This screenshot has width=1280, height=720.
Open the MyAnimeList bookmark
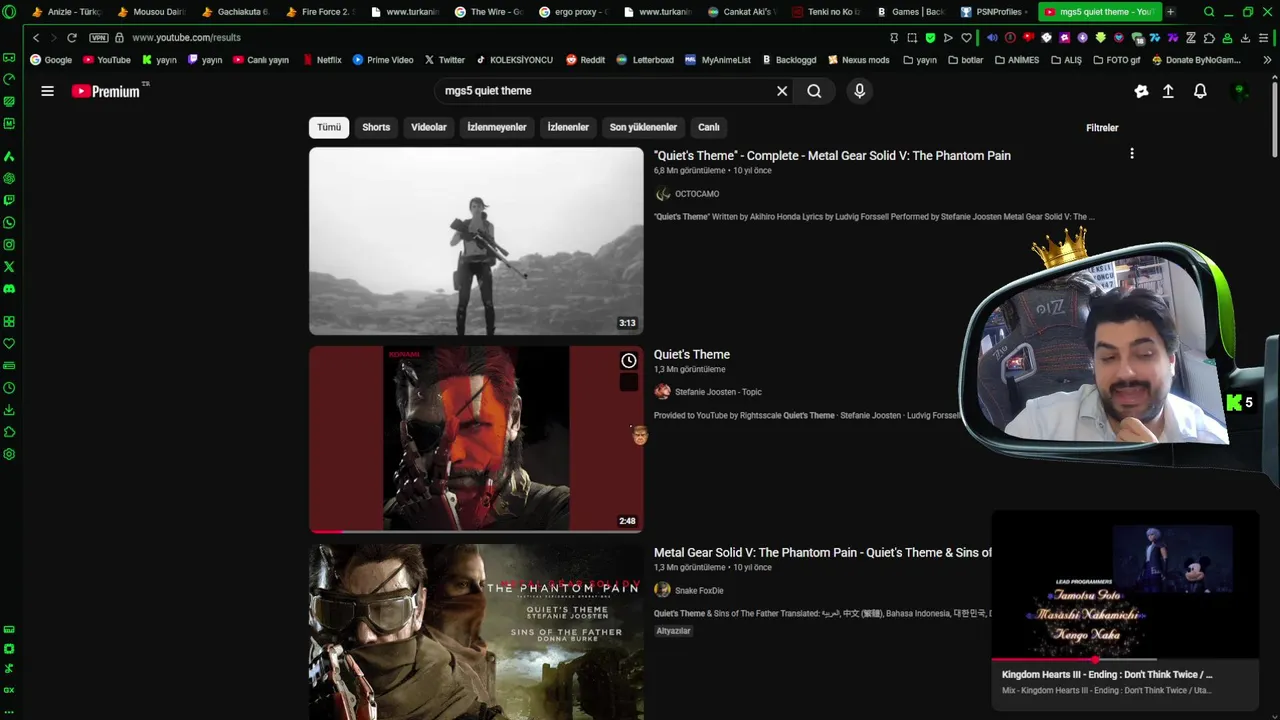coord(718,60)
